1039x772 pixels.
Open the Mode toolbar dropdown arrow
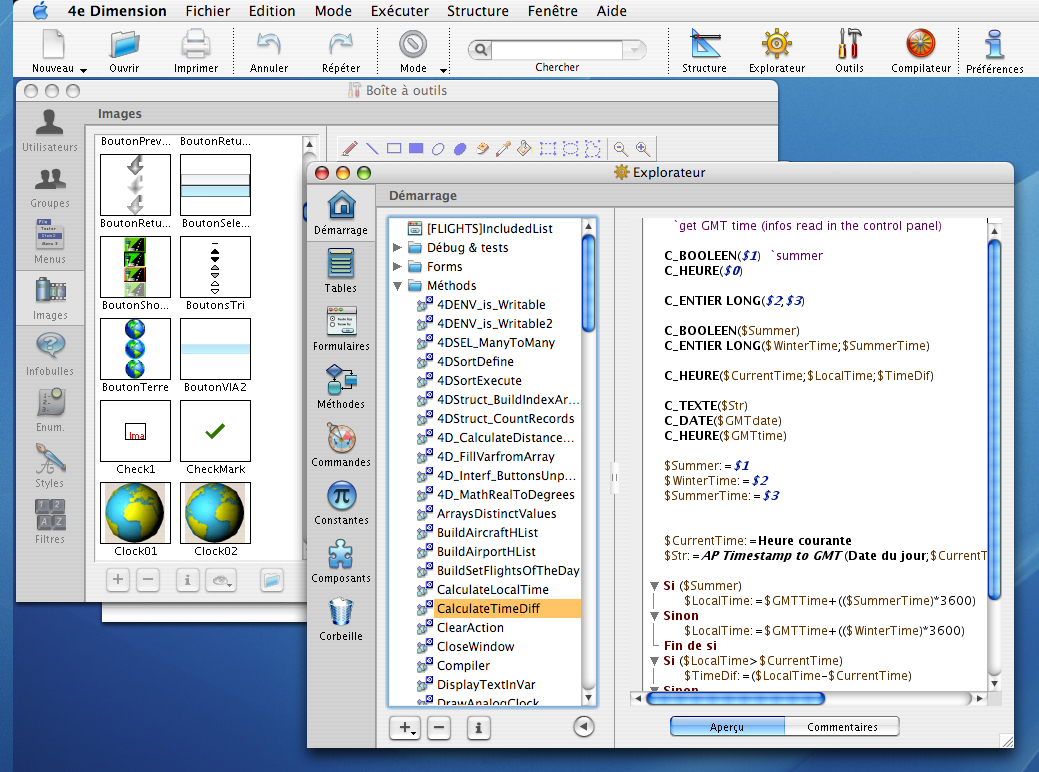click(x=443, y=70)
